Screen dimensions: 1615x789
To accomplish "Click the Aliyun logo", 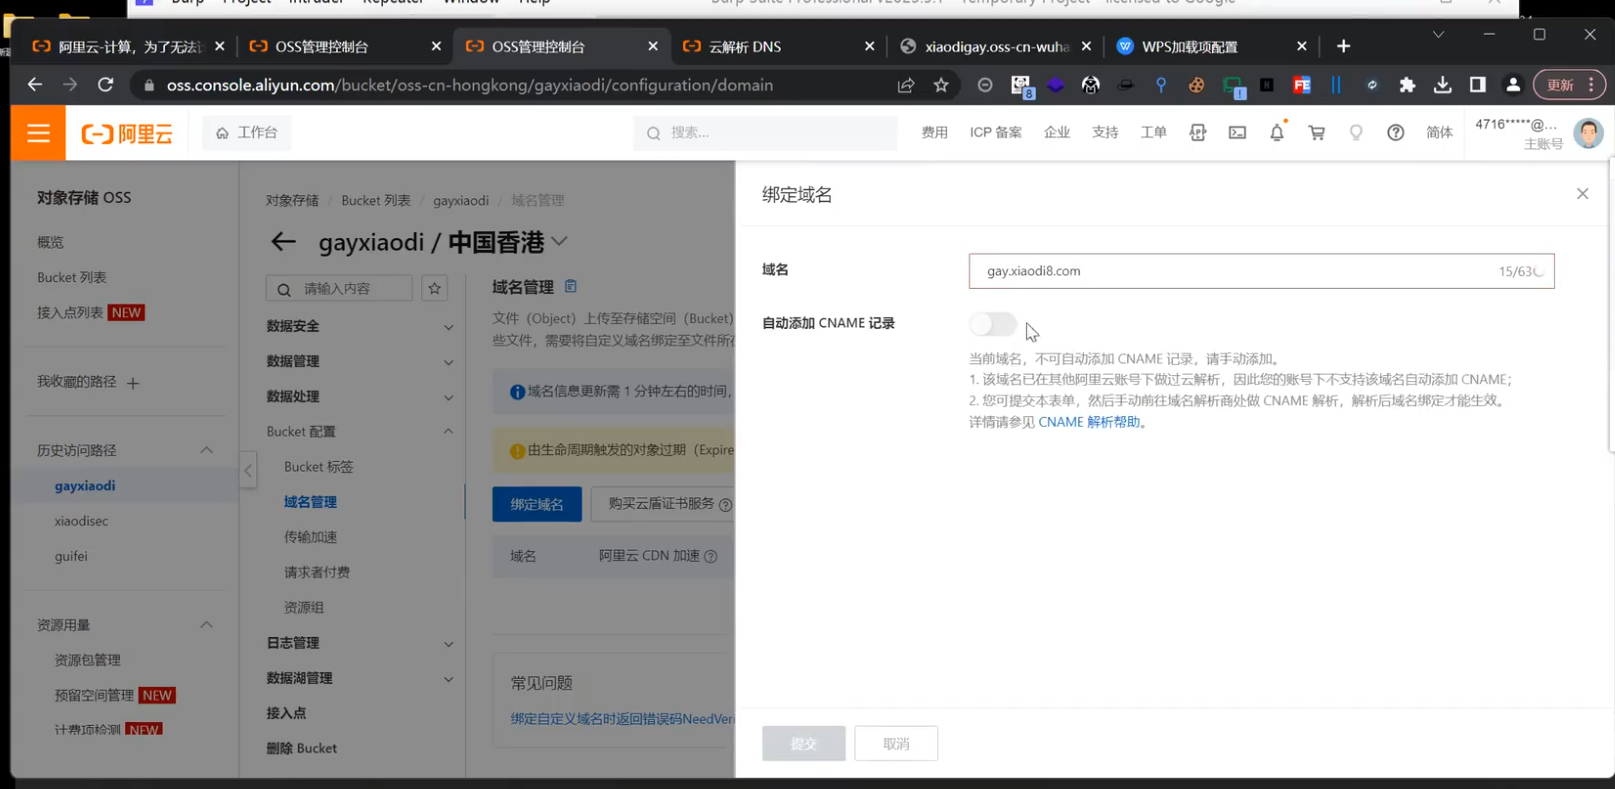I will [x=127, y=134].
